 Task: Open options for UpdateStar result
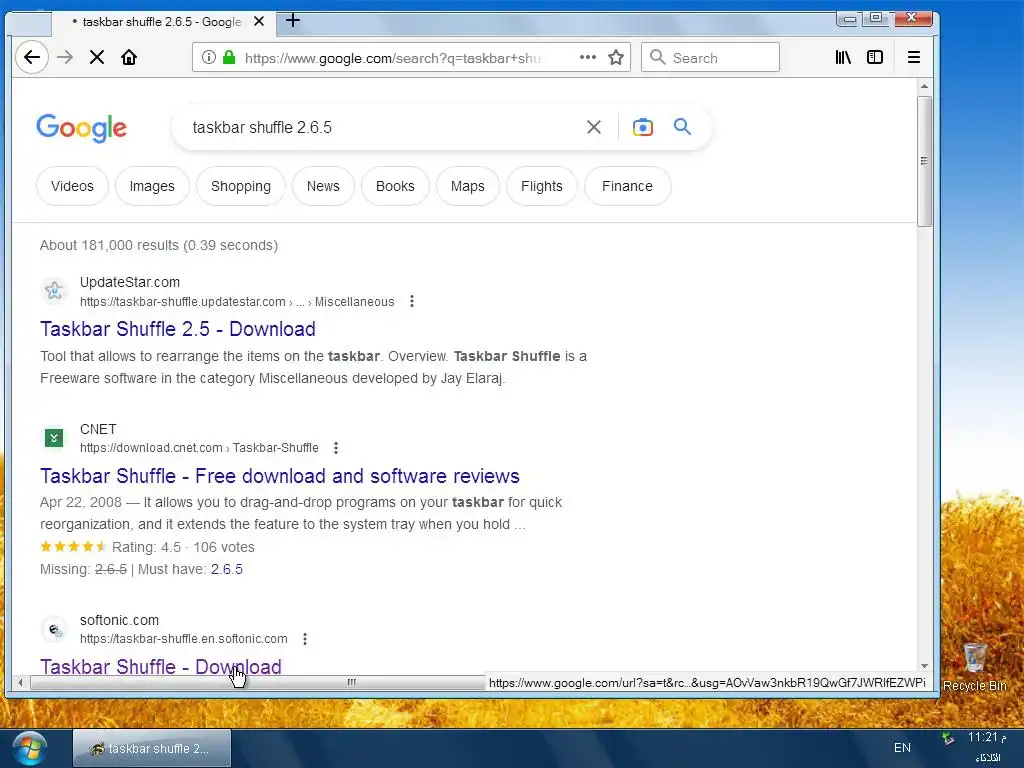coord(411,301)
